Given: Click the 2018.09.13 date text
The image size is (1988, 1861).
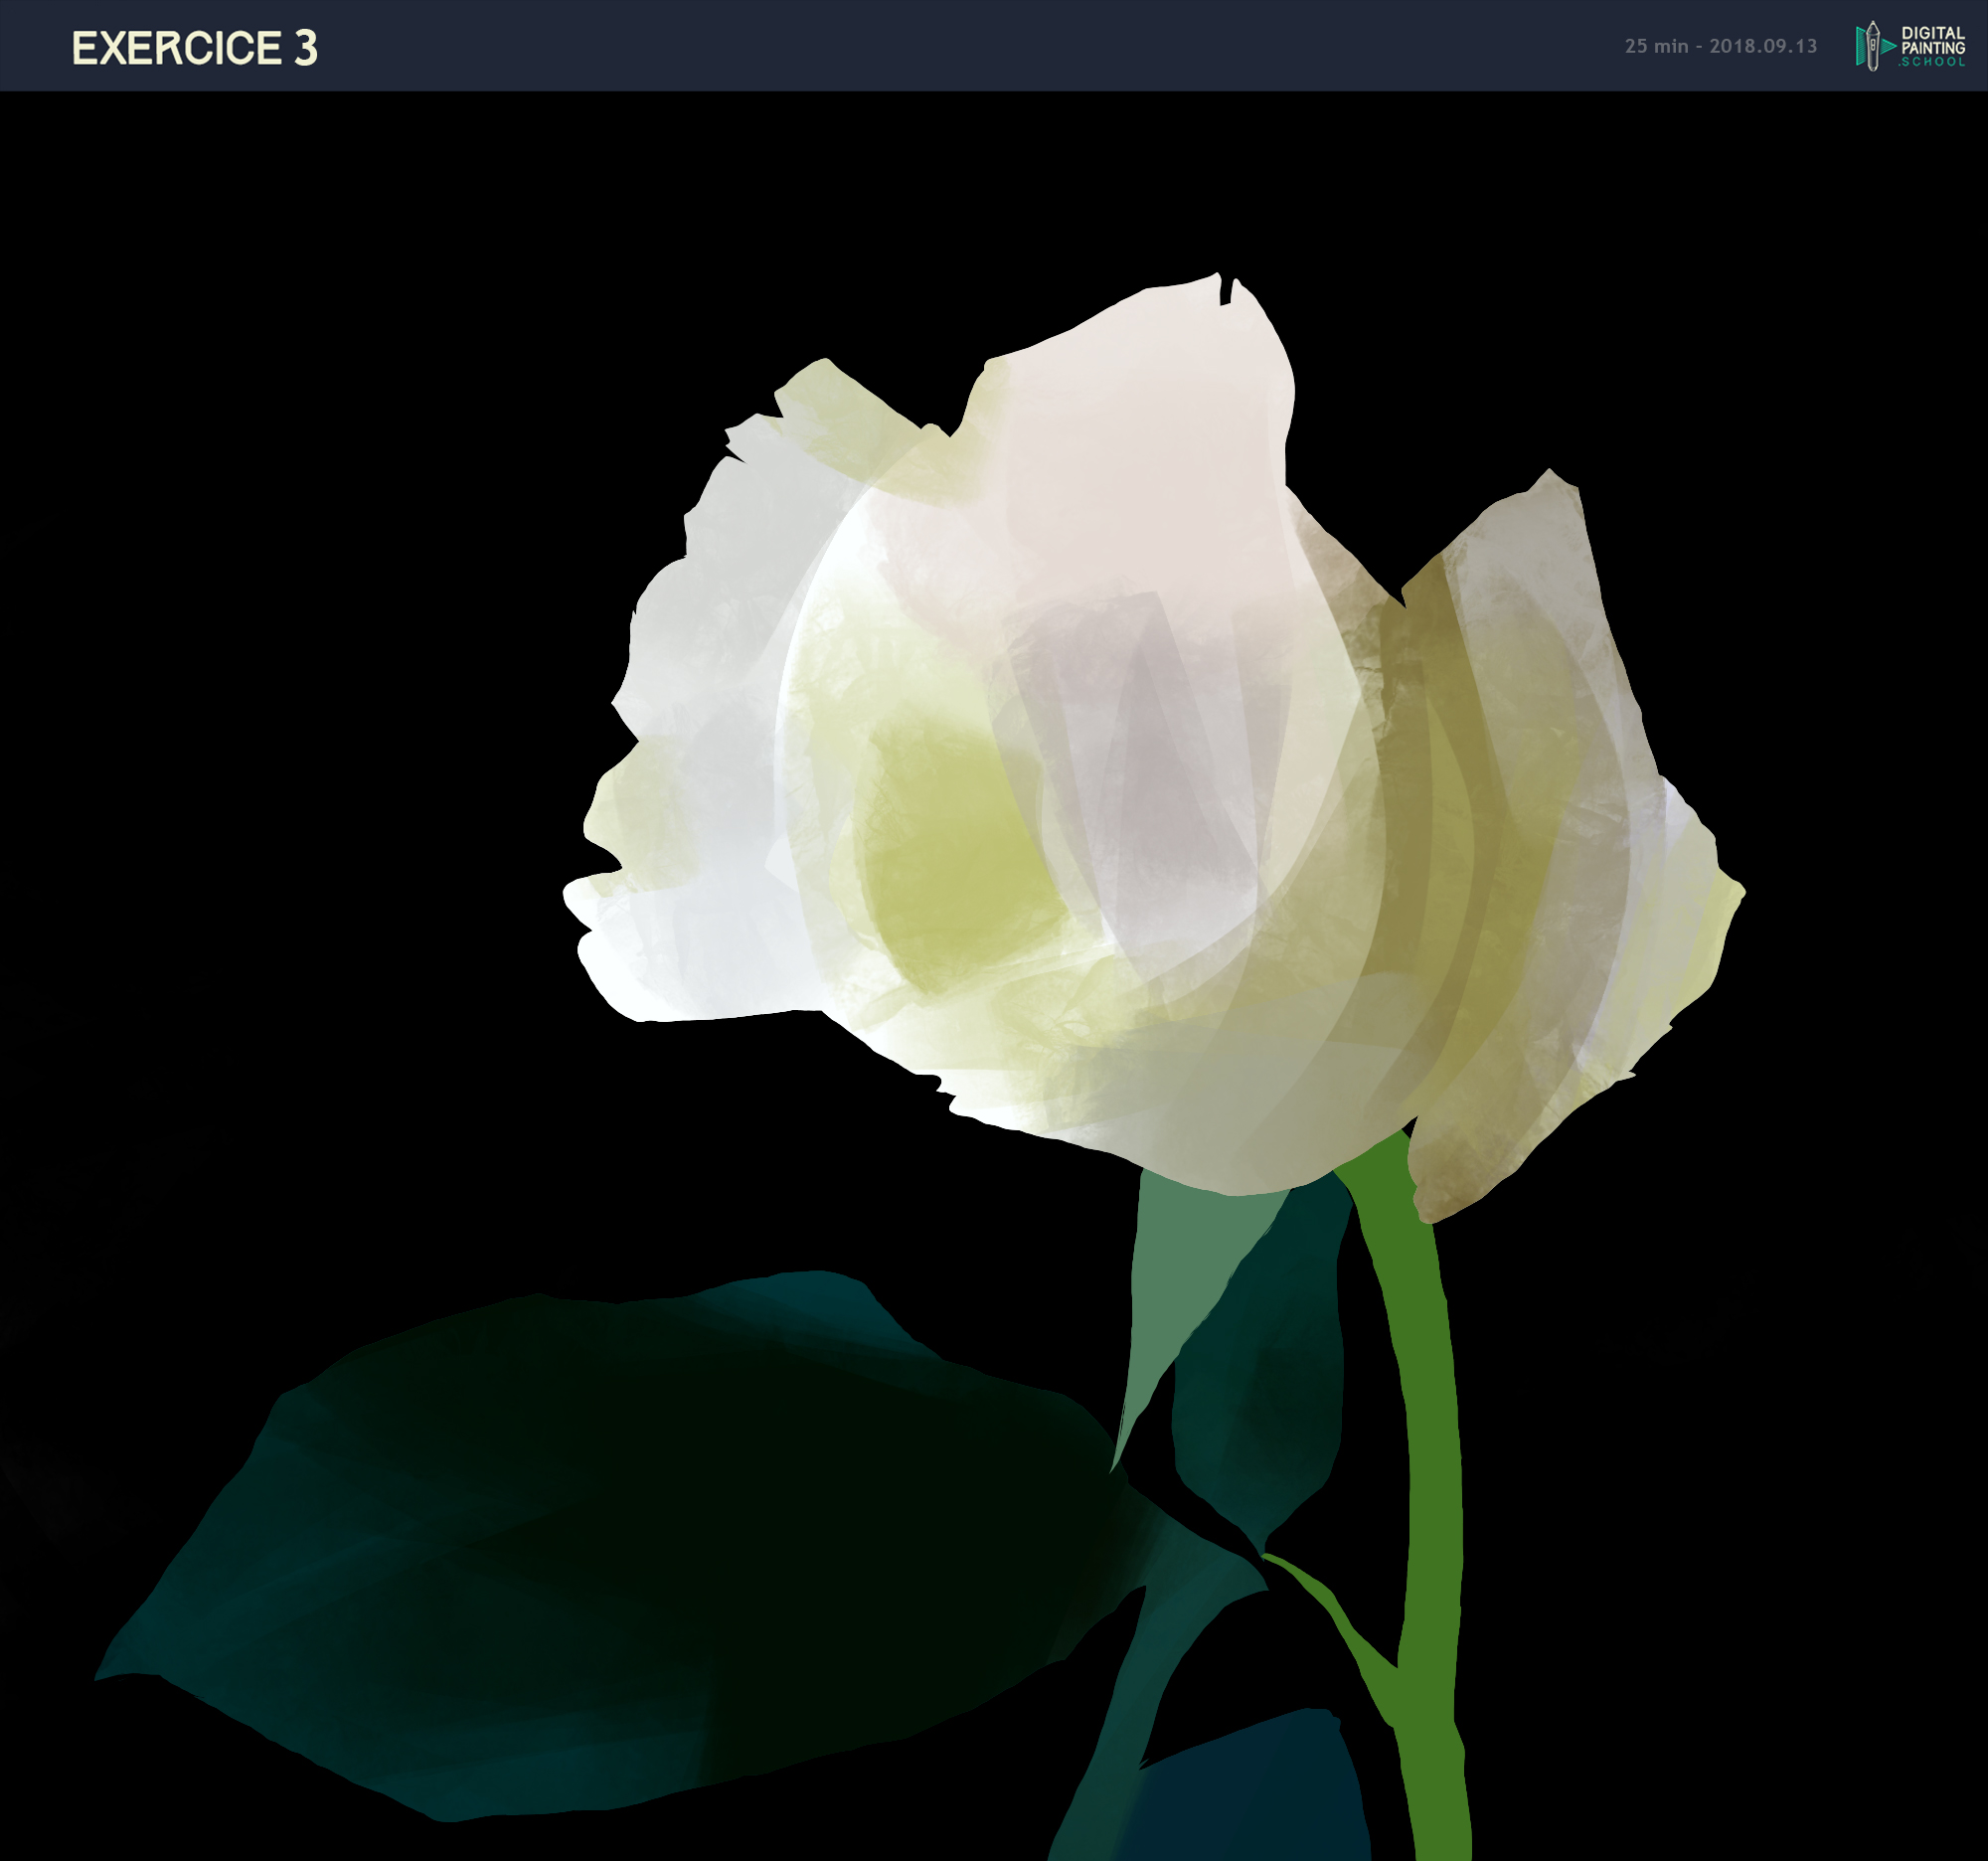Looking at the screenshot, I should pyautogui.click(x=1763, y=46).
